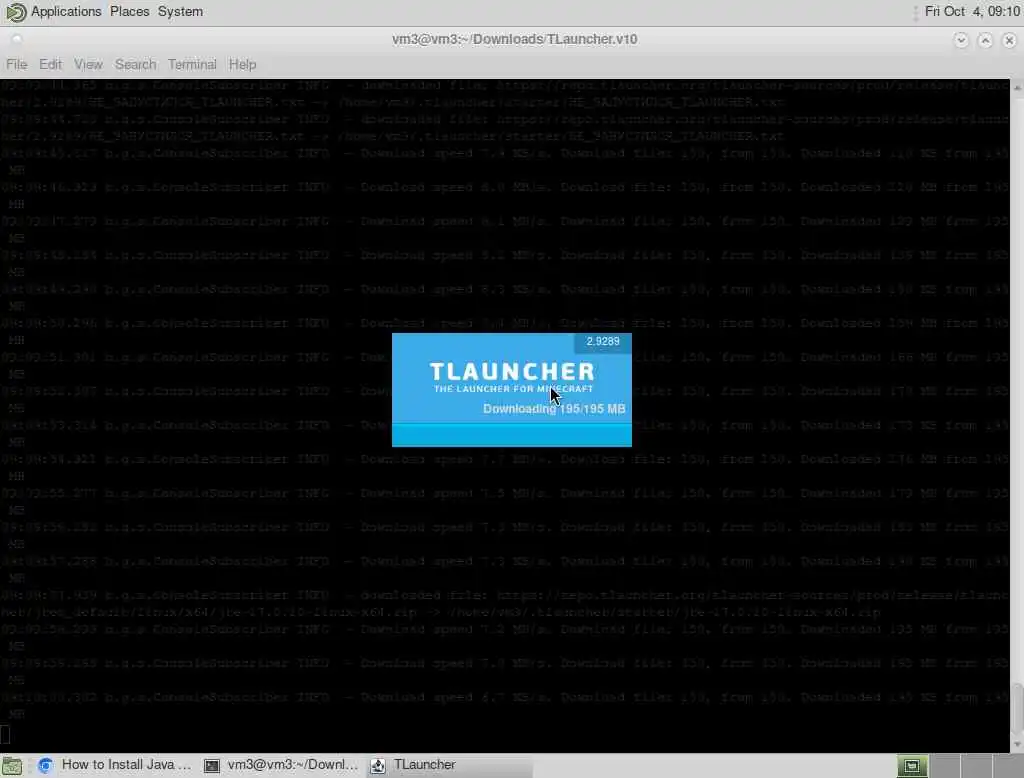Click the TLauncher taskbar entry icon

(x=377, y=766)
